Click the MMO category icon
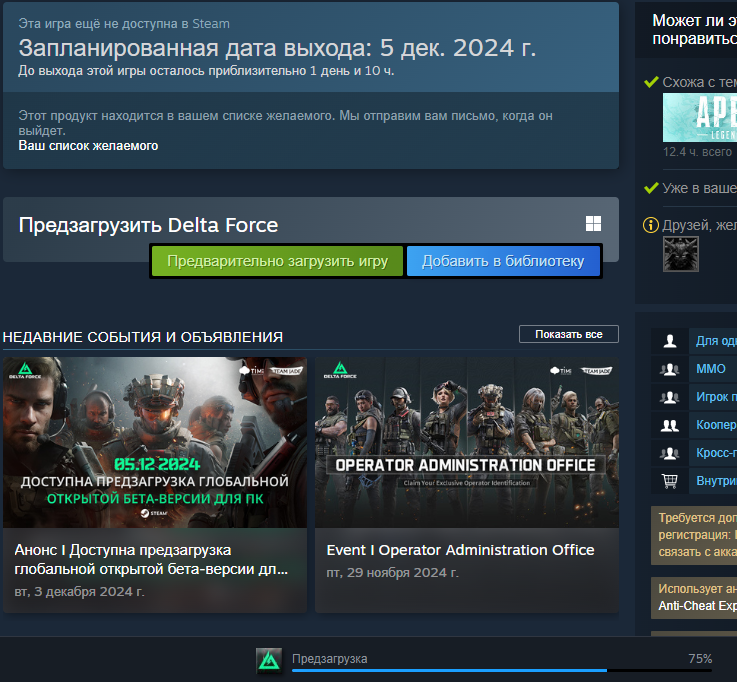 coord(670,369)
